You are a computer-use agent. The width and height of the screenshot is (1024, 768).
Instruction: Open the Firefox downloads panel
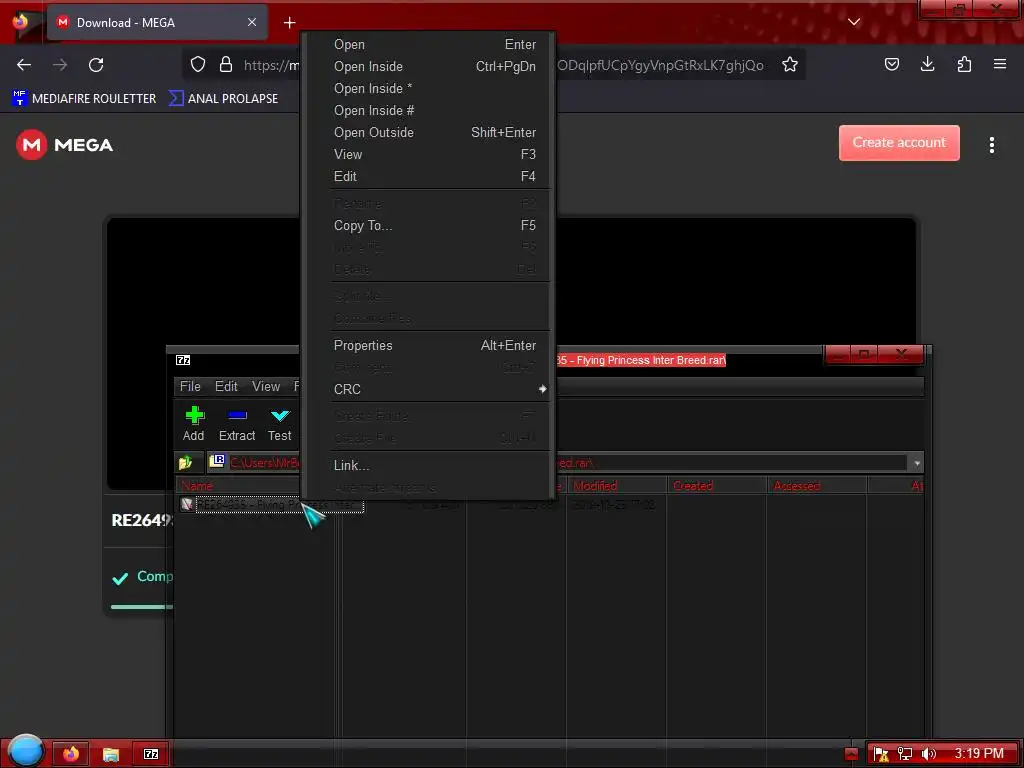click(x=927, y=64)
